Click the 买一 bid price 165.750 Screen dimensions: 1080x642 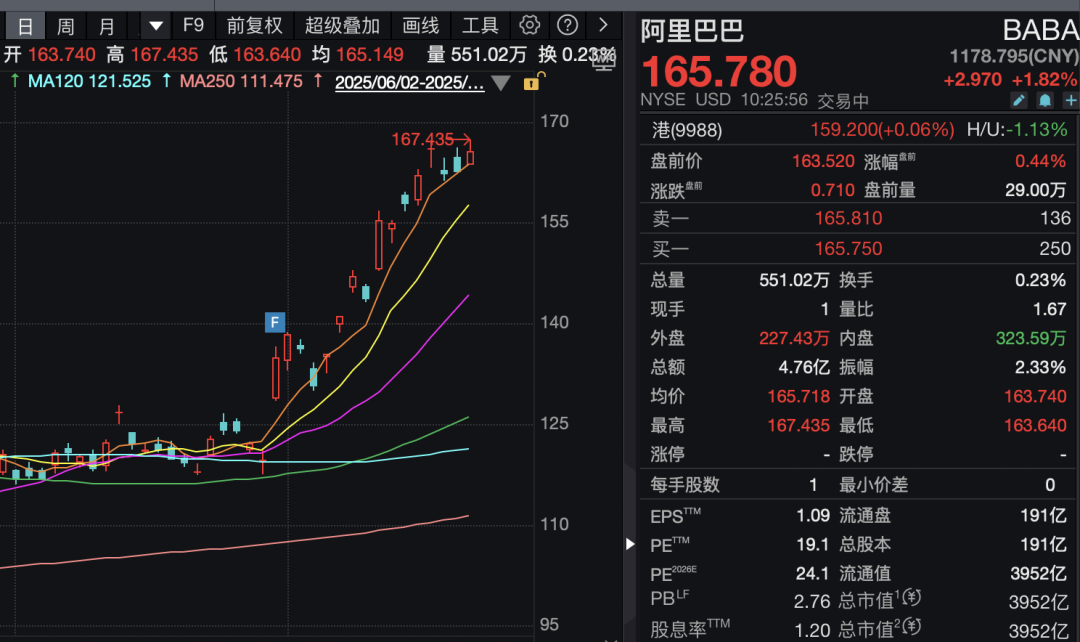pyautogui.click(x=849, y=249)
